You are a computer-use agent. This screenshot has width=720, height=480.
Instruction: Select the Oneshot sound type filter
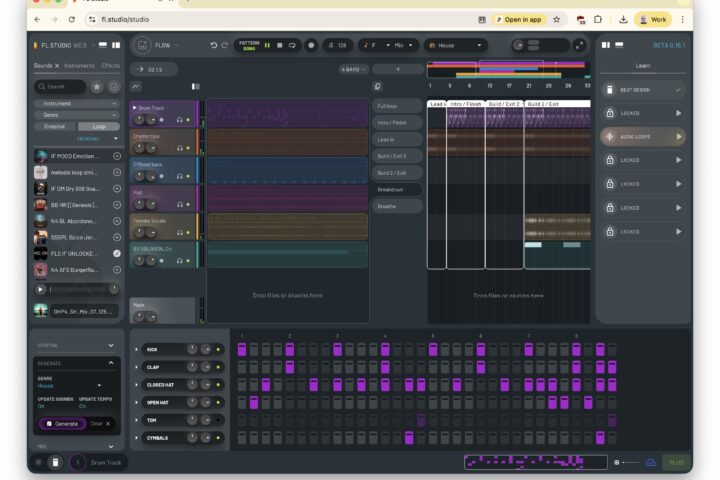pos(55,126)
